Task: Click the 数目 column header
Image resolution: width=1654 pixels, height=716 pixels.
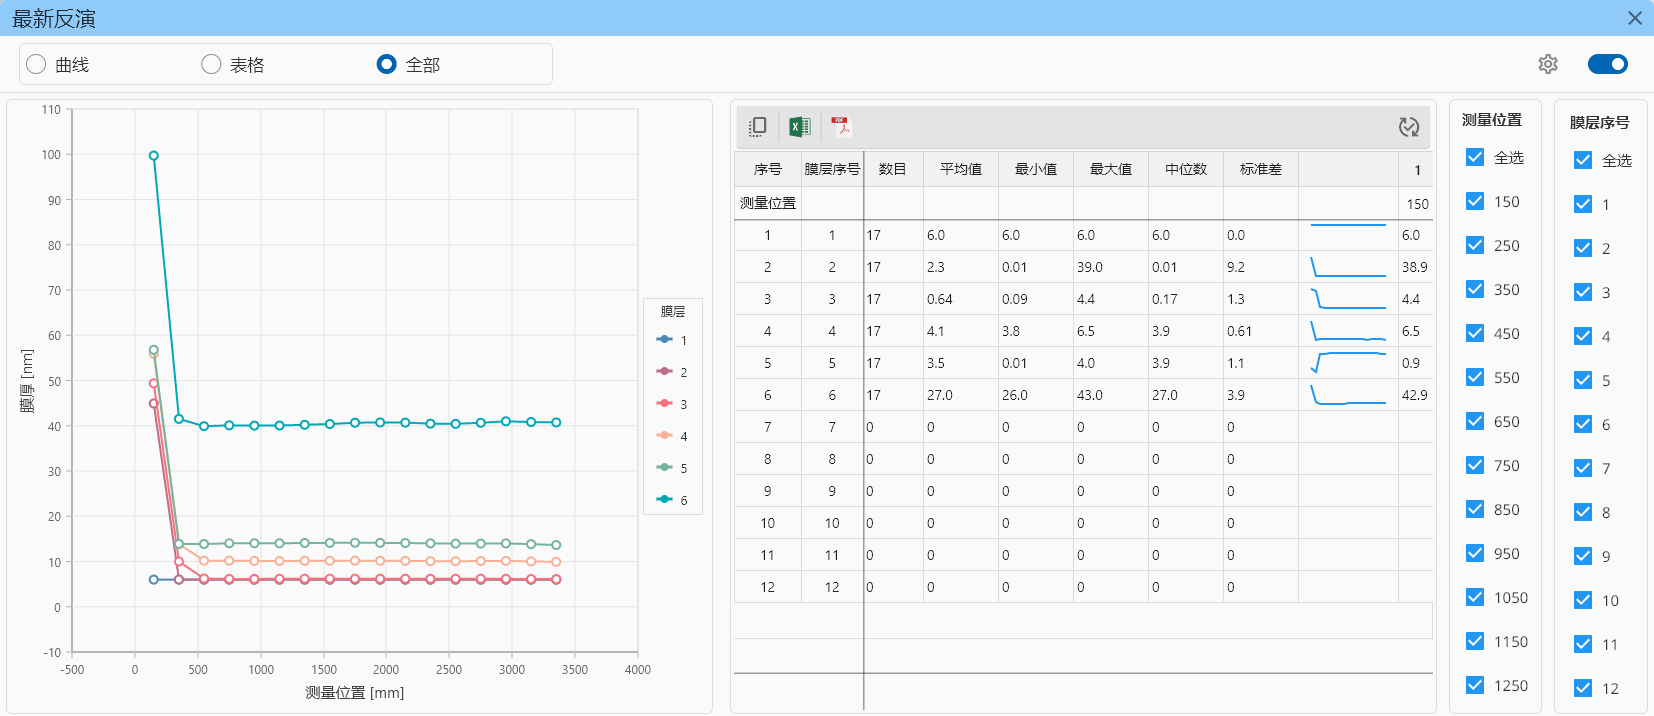Action: (x=893, y=169)
